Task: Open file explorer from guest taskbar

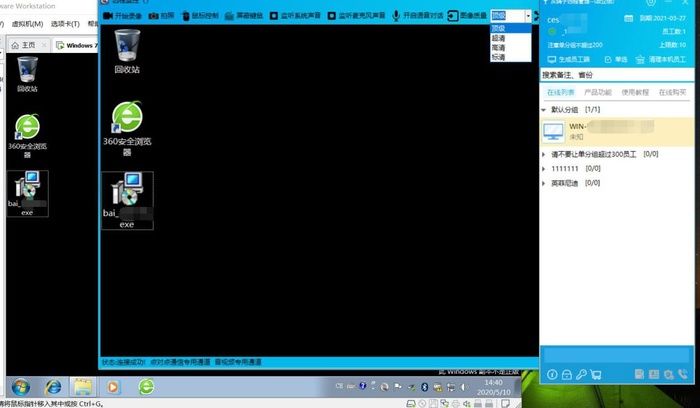Action: (x=83, y=387)
